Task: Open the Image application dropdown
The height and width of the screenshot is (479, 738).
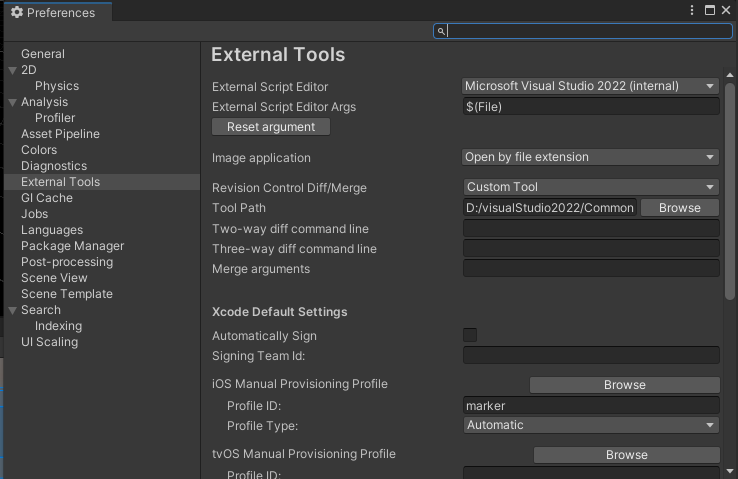Action: pos(591,157)
